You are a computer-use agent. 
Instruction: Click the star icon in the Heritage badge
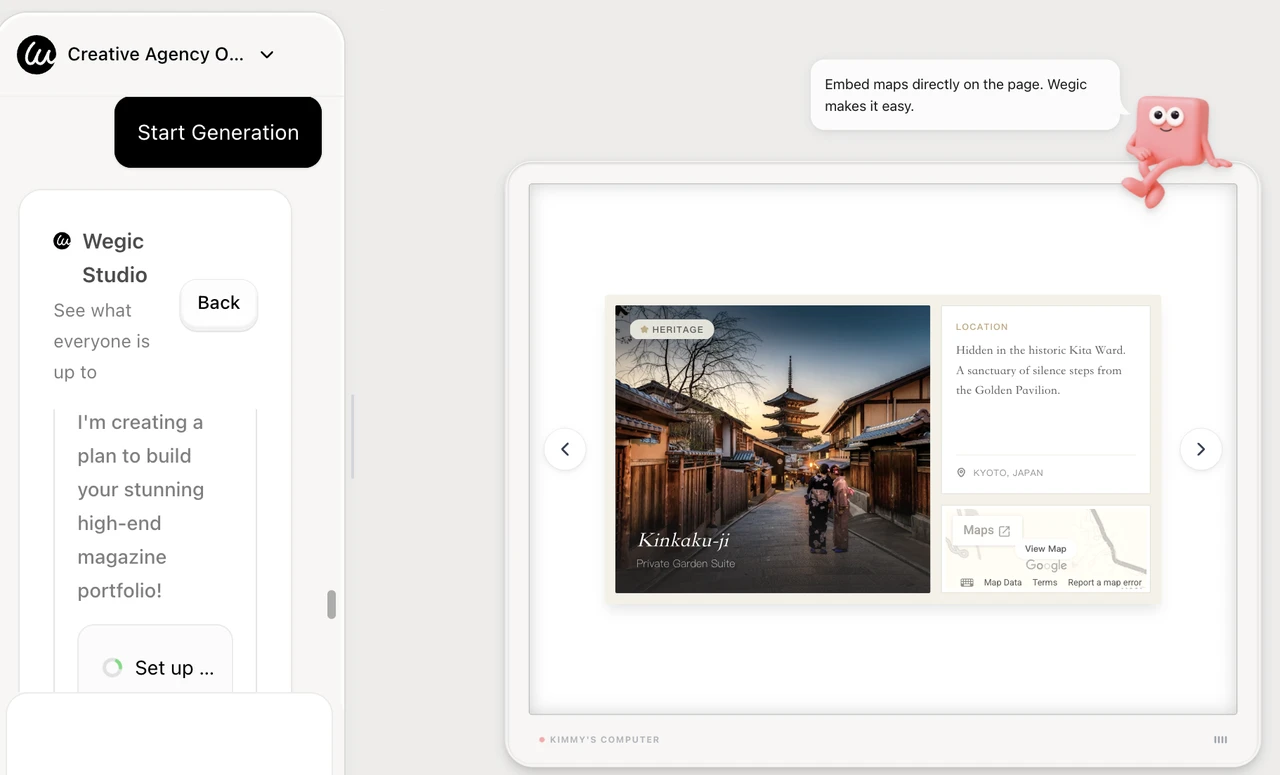[x=644, y=329]
